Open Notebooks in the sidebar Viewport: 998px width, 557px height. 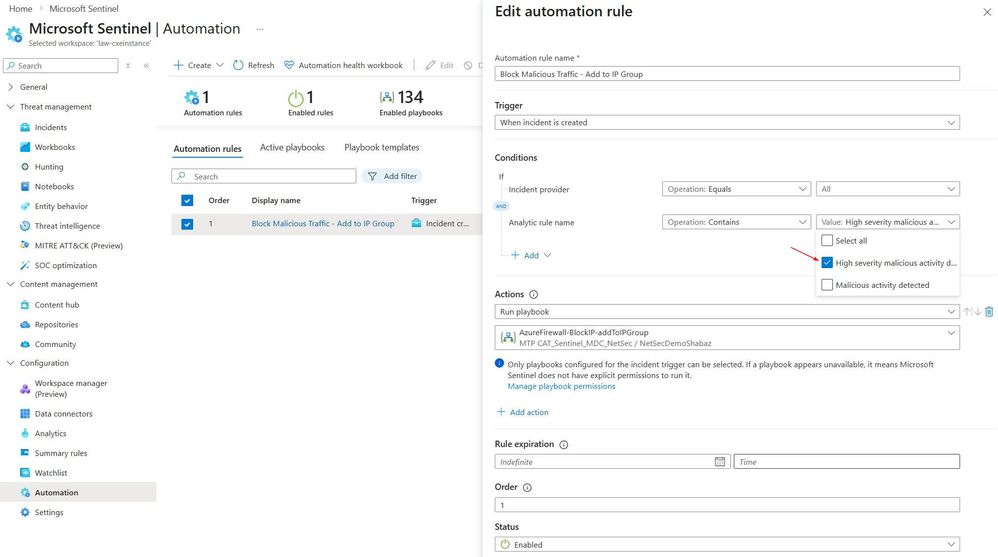(54, 187)
